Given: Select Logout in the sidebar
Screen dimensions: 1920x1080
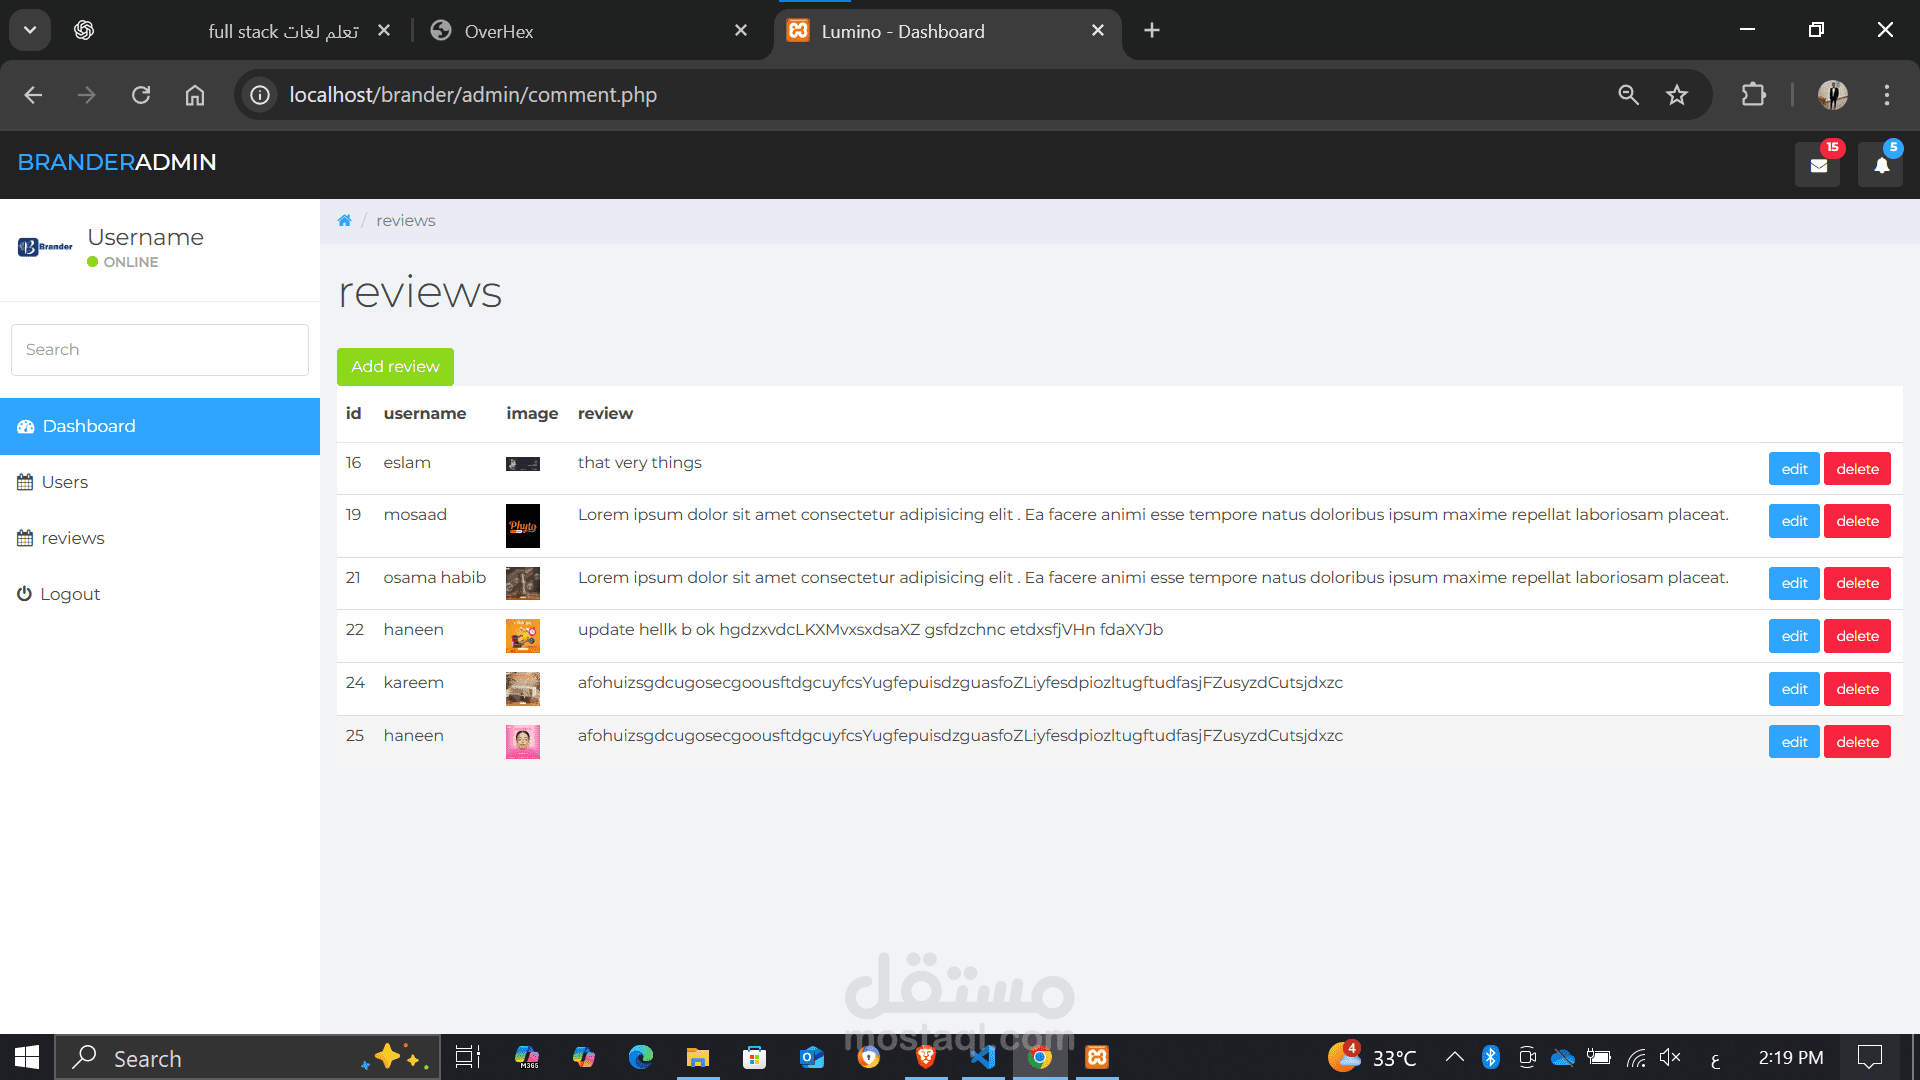Looking at the screenshot, I should 70,594.
